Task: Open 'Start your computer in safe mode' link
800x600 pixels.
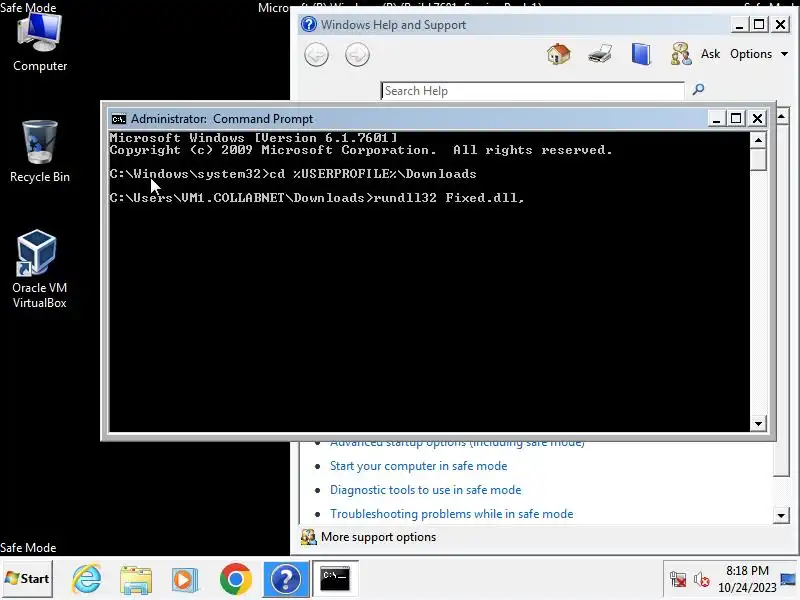Action: 418,466
